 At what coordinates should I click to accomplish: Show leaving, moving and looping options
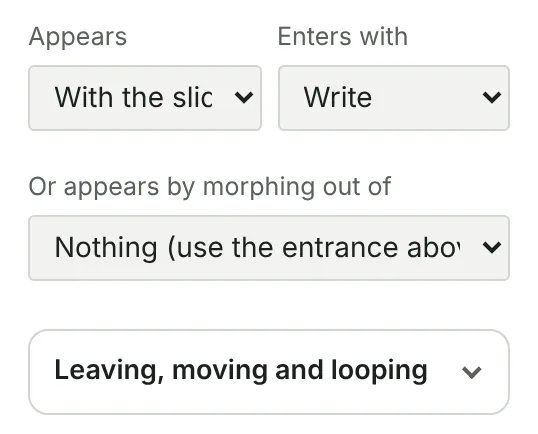click(x=269, y=372)
